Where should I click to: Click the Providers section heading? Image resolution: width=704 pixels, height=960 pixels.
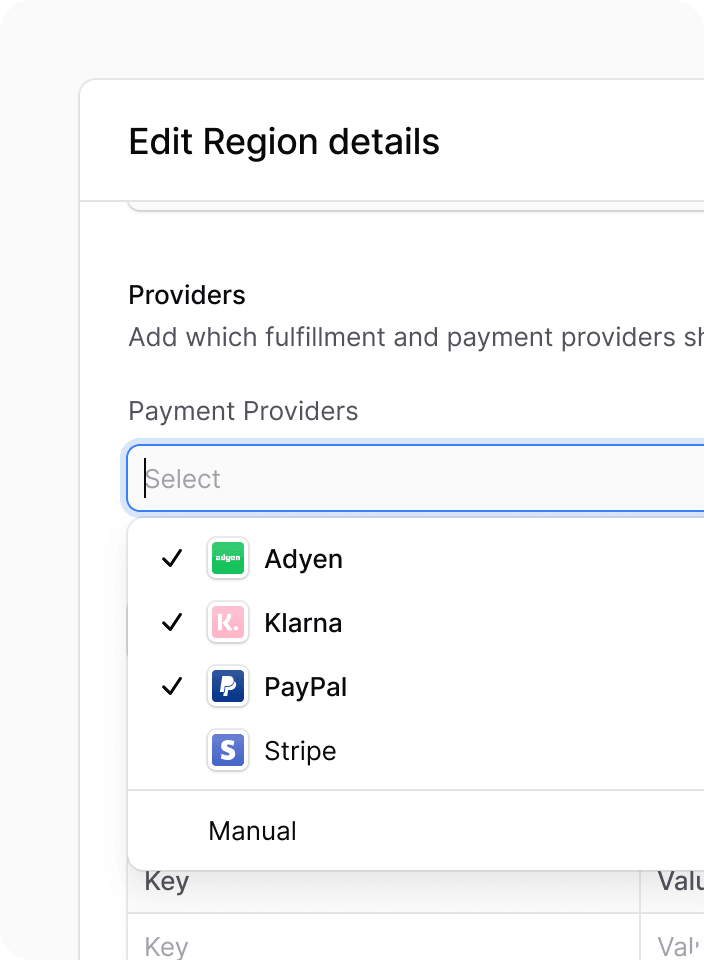coord(187,295)
